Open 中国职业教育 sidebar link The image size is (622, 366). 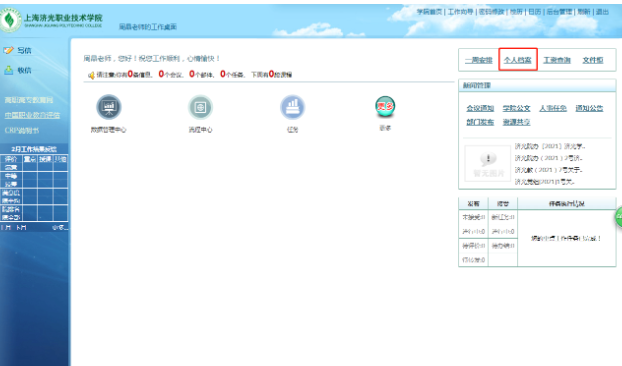click(32, 115)
